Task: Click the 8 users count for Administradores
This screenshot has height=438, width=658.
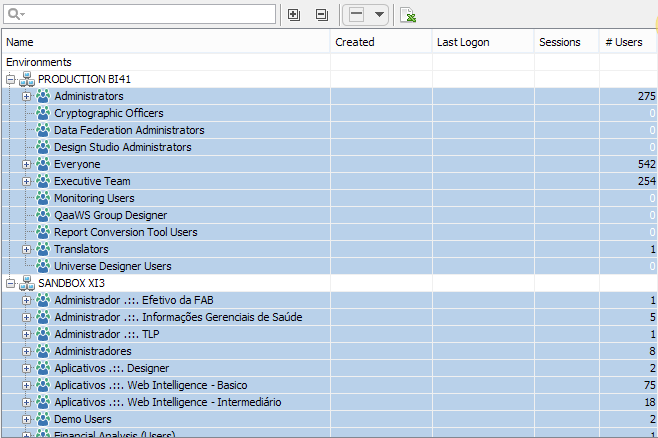Action: coord(653,351)
